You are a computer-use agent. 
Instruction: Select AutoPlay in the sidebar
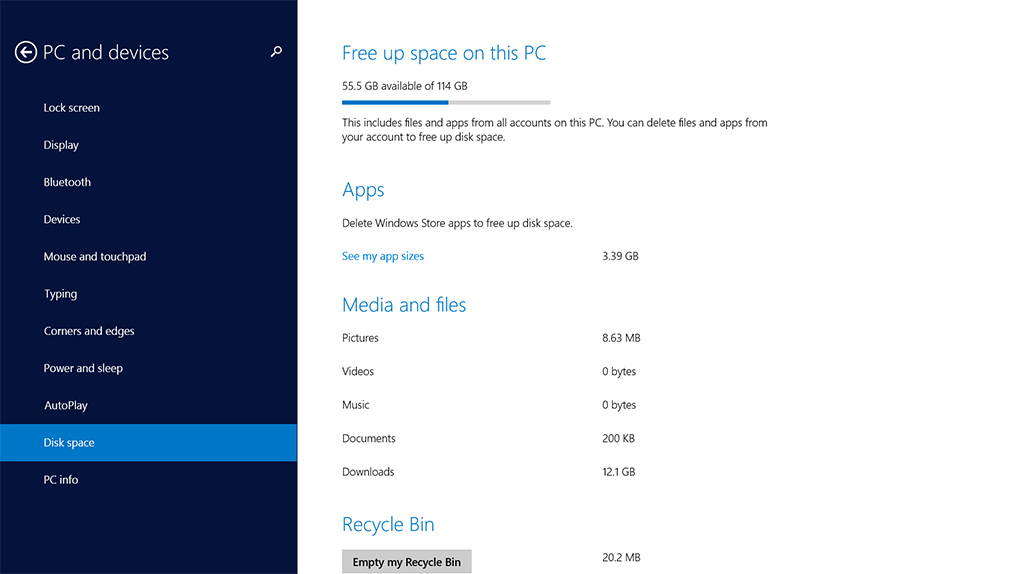(66, 406)
